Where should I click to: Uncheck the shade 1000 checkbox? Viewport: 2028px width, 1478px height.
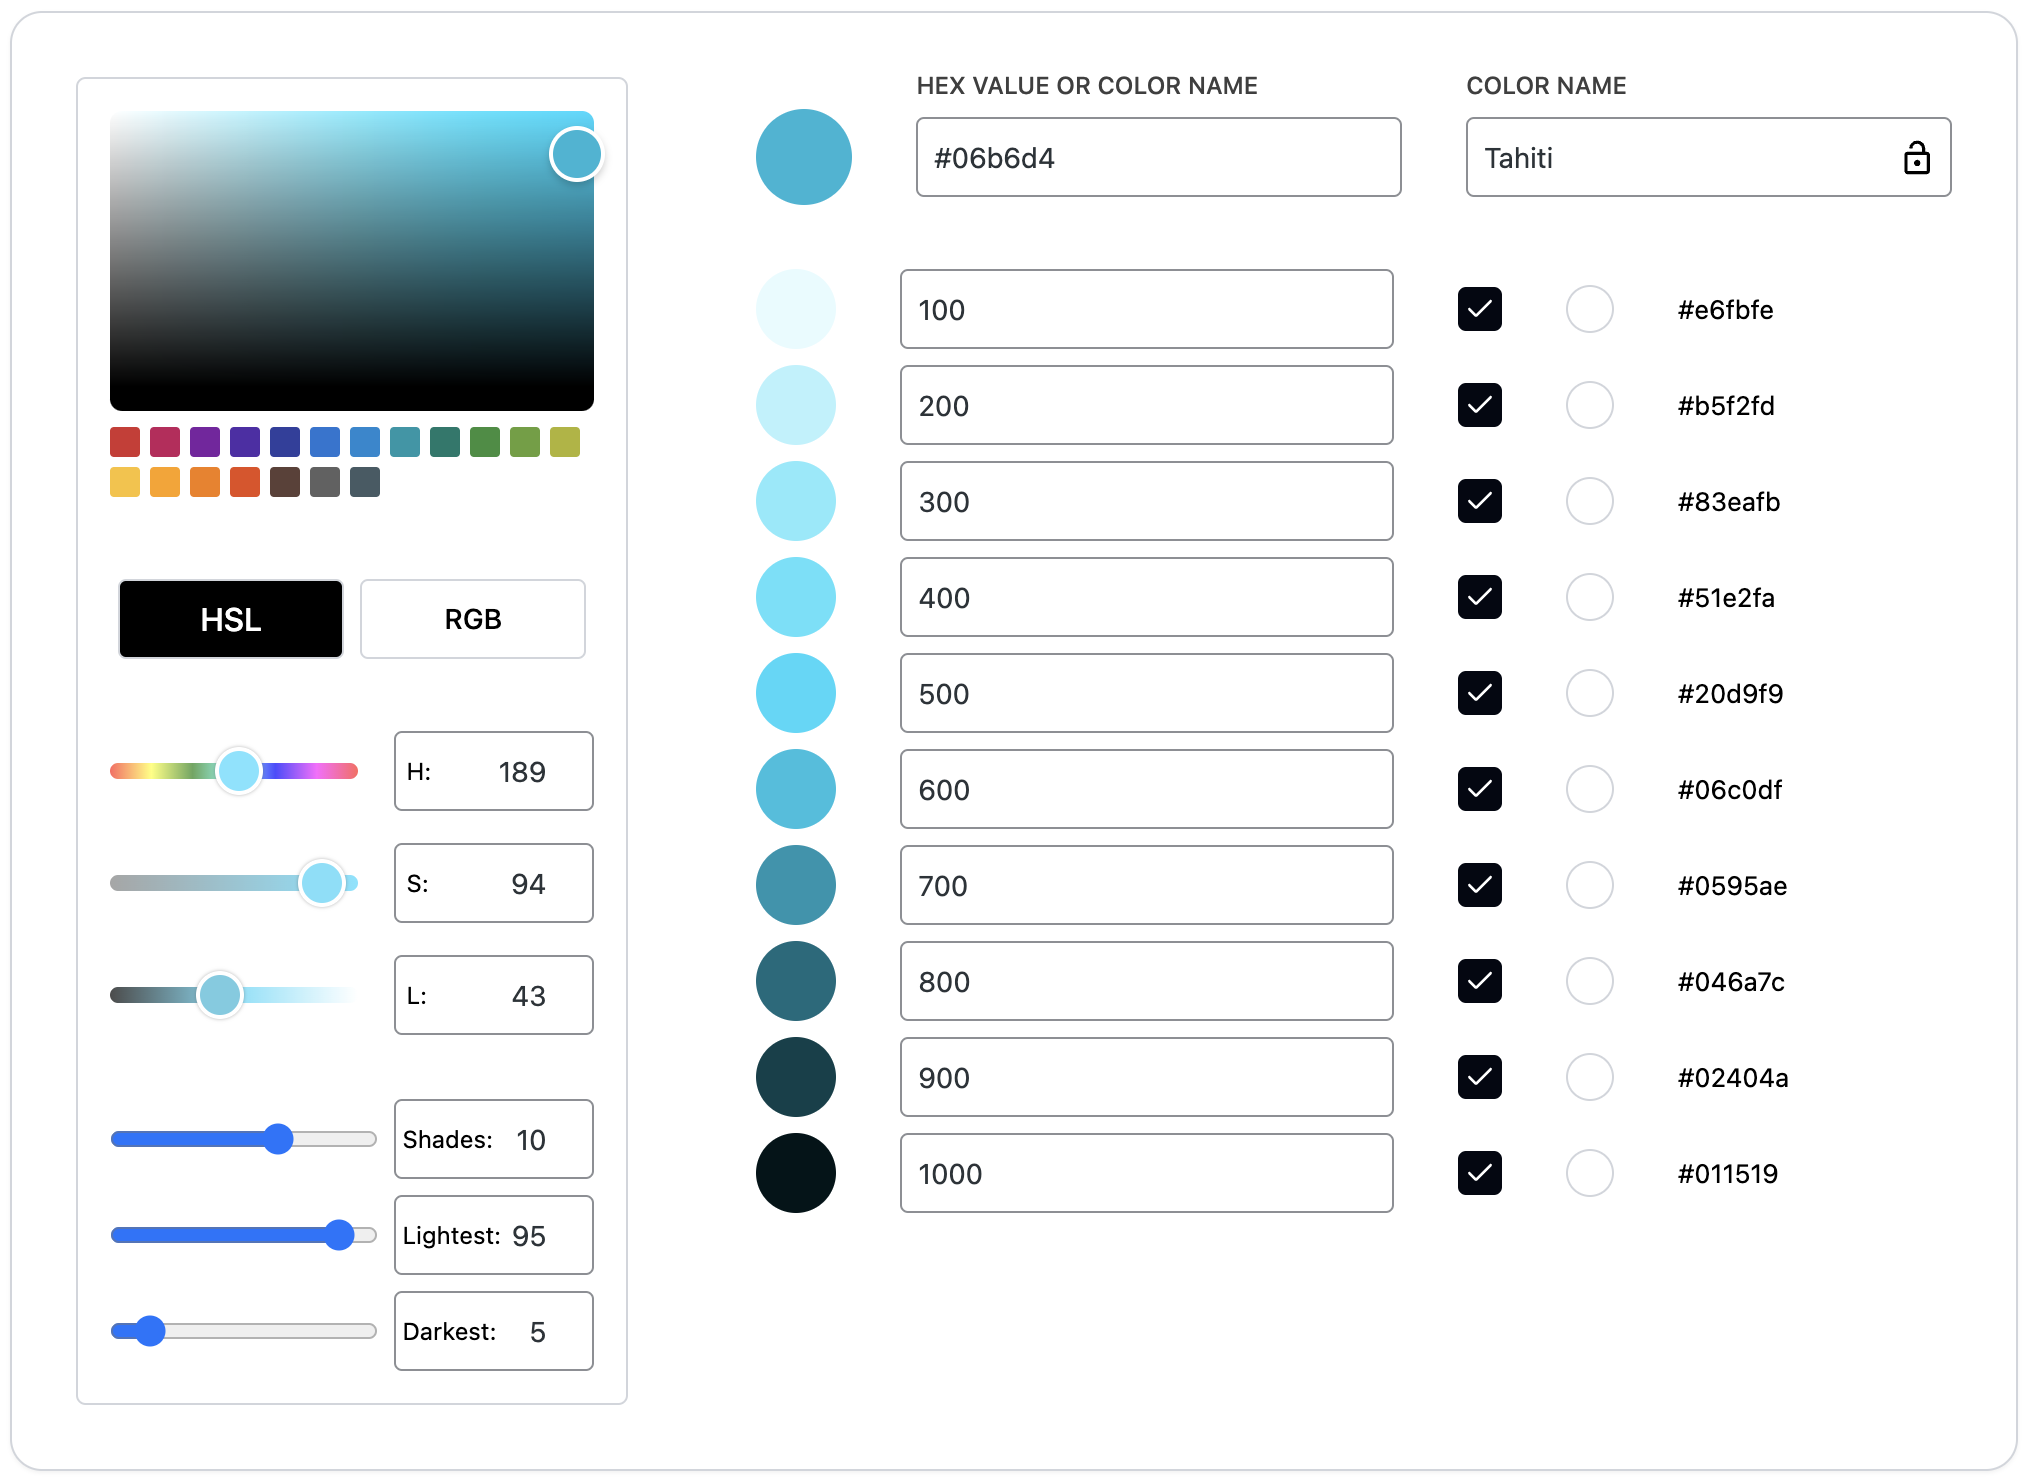click(1479, 1173)
